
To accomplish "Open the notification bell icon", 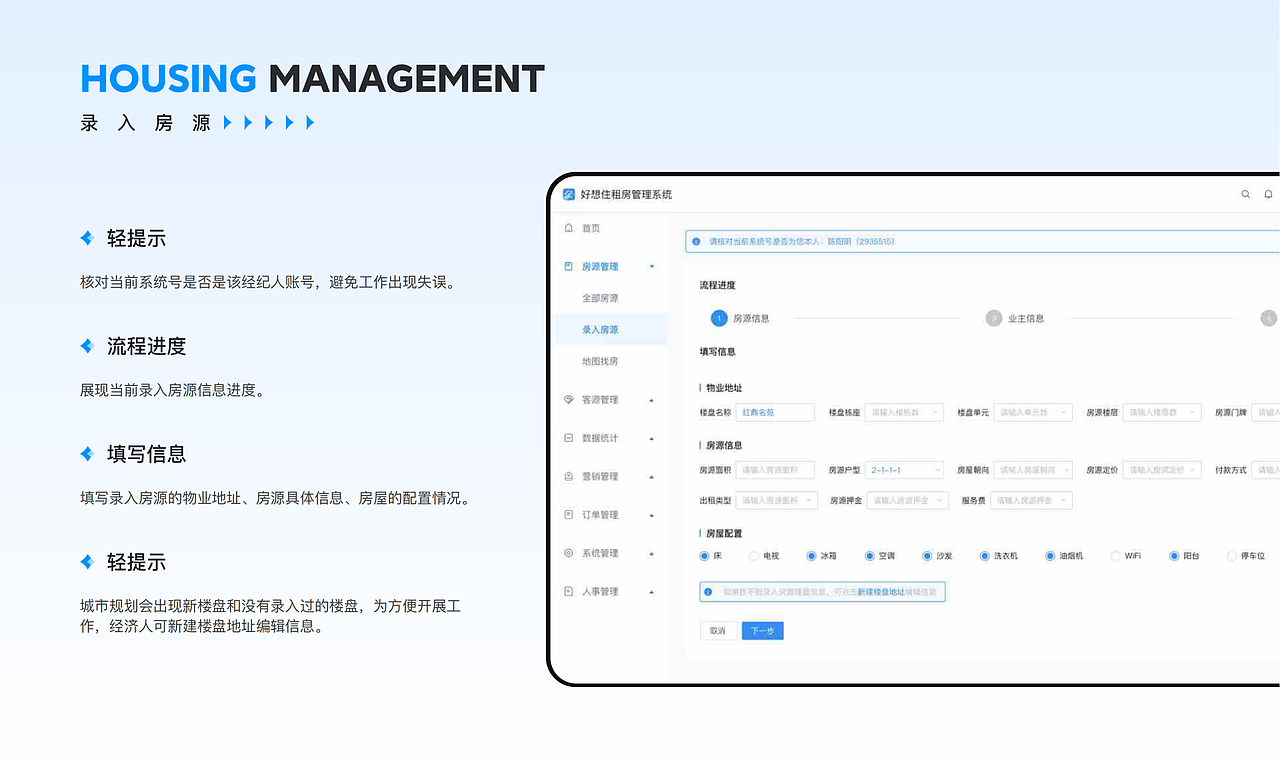I will (x=1268, y=194).
